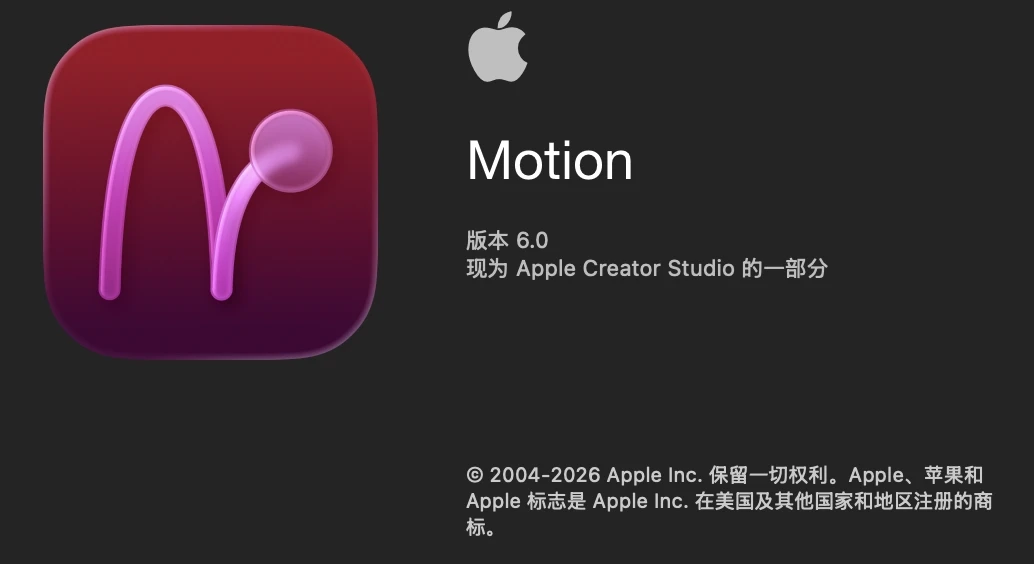
Task: Click the Apple Creator Studio text
Action: 625,268
